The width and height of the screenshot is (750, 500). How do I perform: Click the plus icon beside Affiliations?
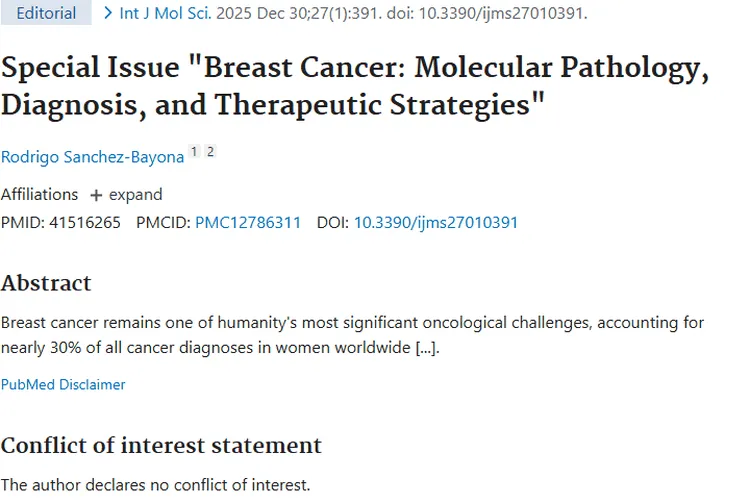coord(96,195)
